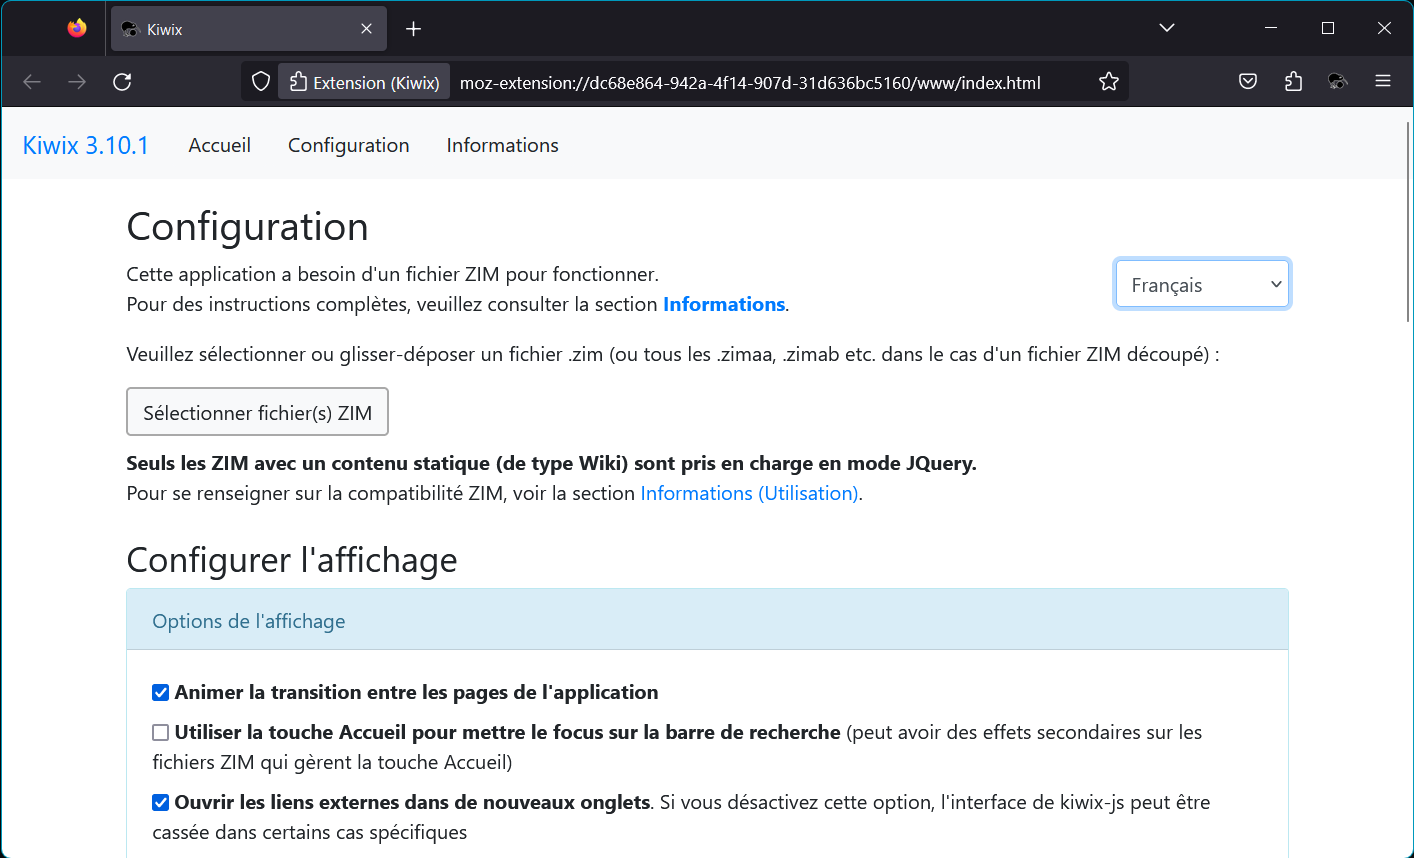Disable animated page transitions checkbox

click(160, 692)
